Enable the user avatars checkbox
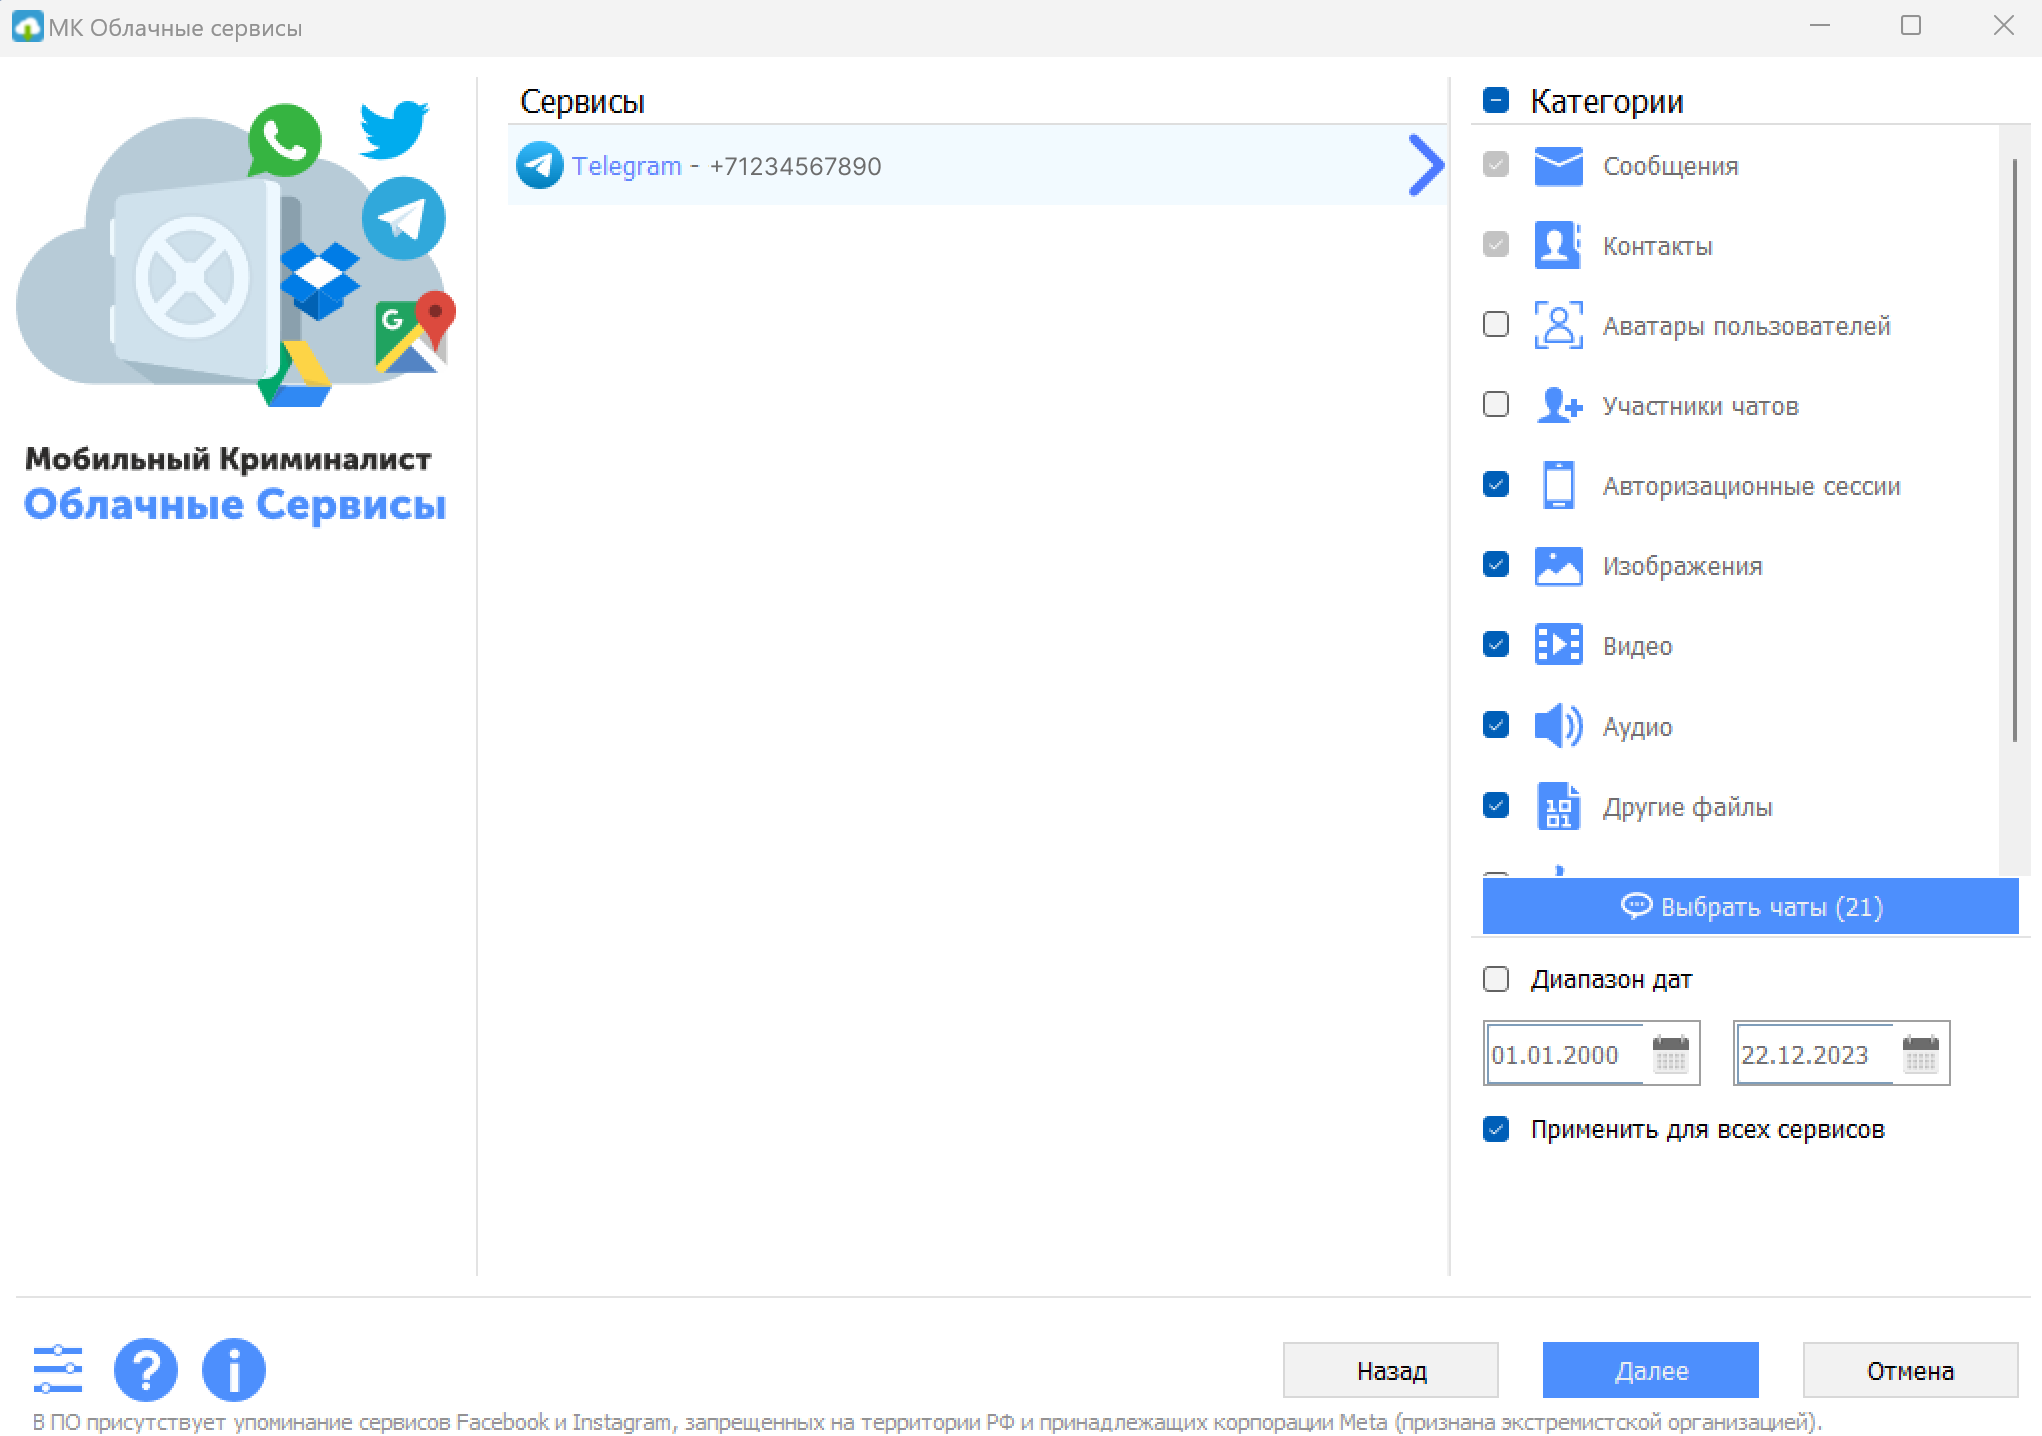 tap(1496, 325)
